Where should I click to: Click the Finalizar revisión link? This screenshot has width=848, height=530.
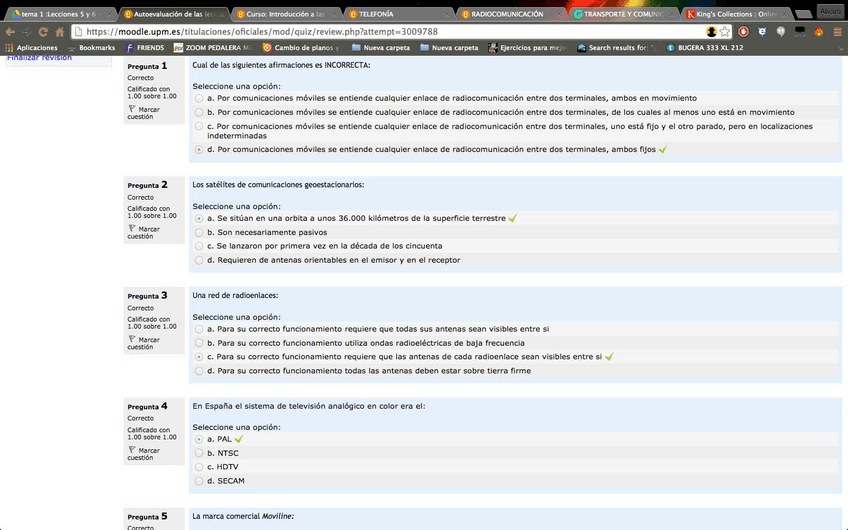[x=39, y=58]
